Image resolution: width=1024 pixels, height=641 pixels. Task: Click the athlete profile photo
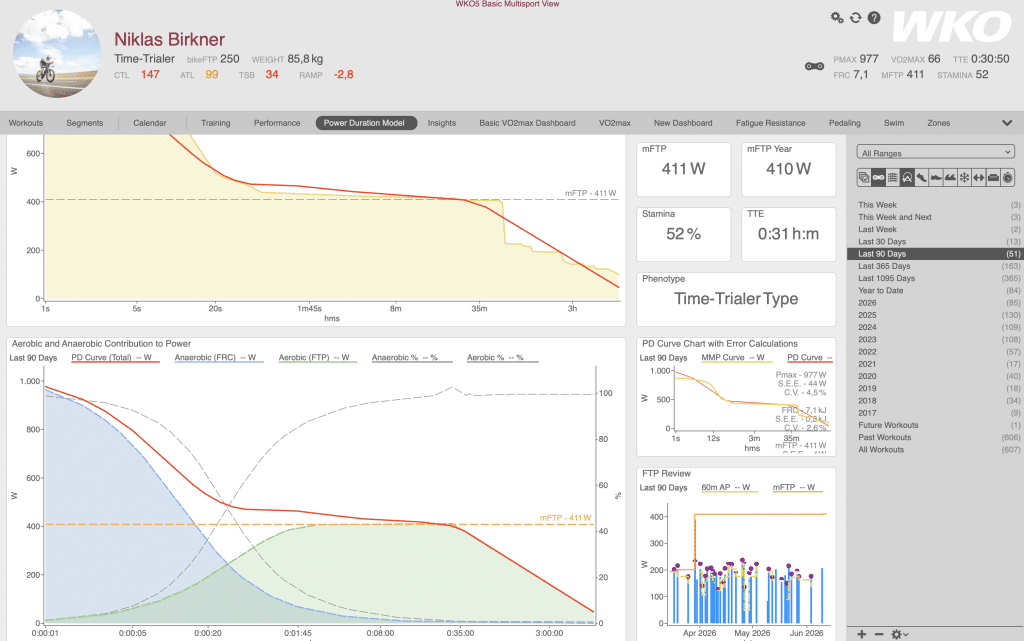pyautogui.click(x=57, y=54)
